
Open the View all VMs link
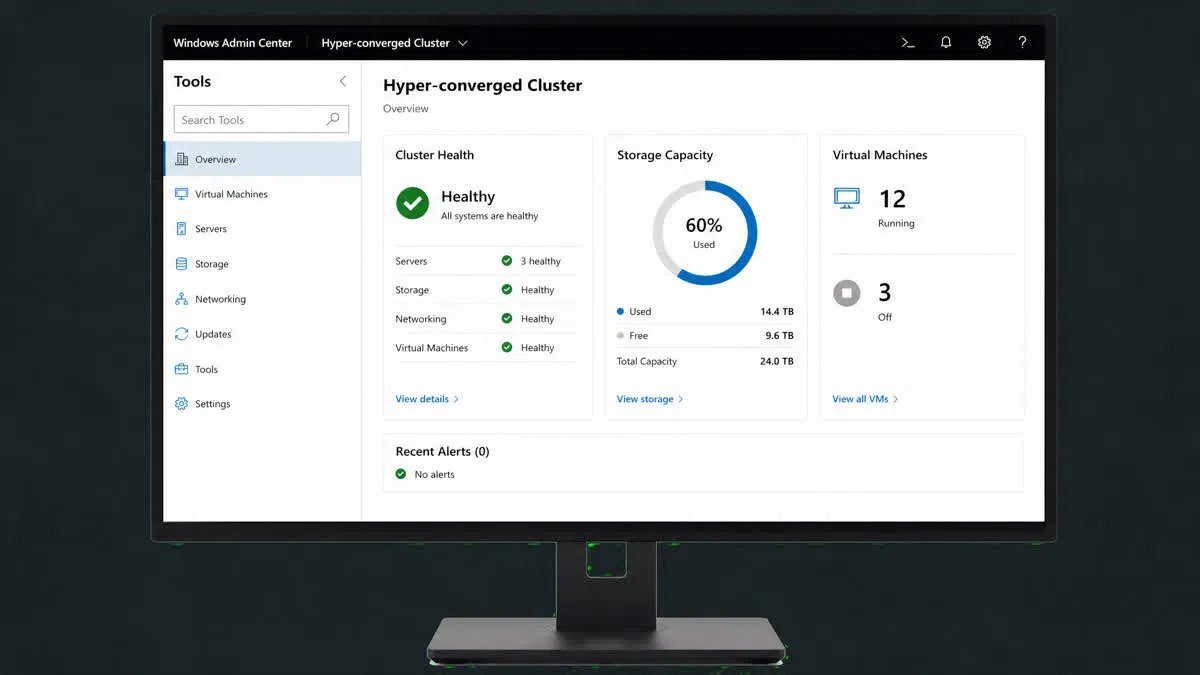[x=865, y=399]
